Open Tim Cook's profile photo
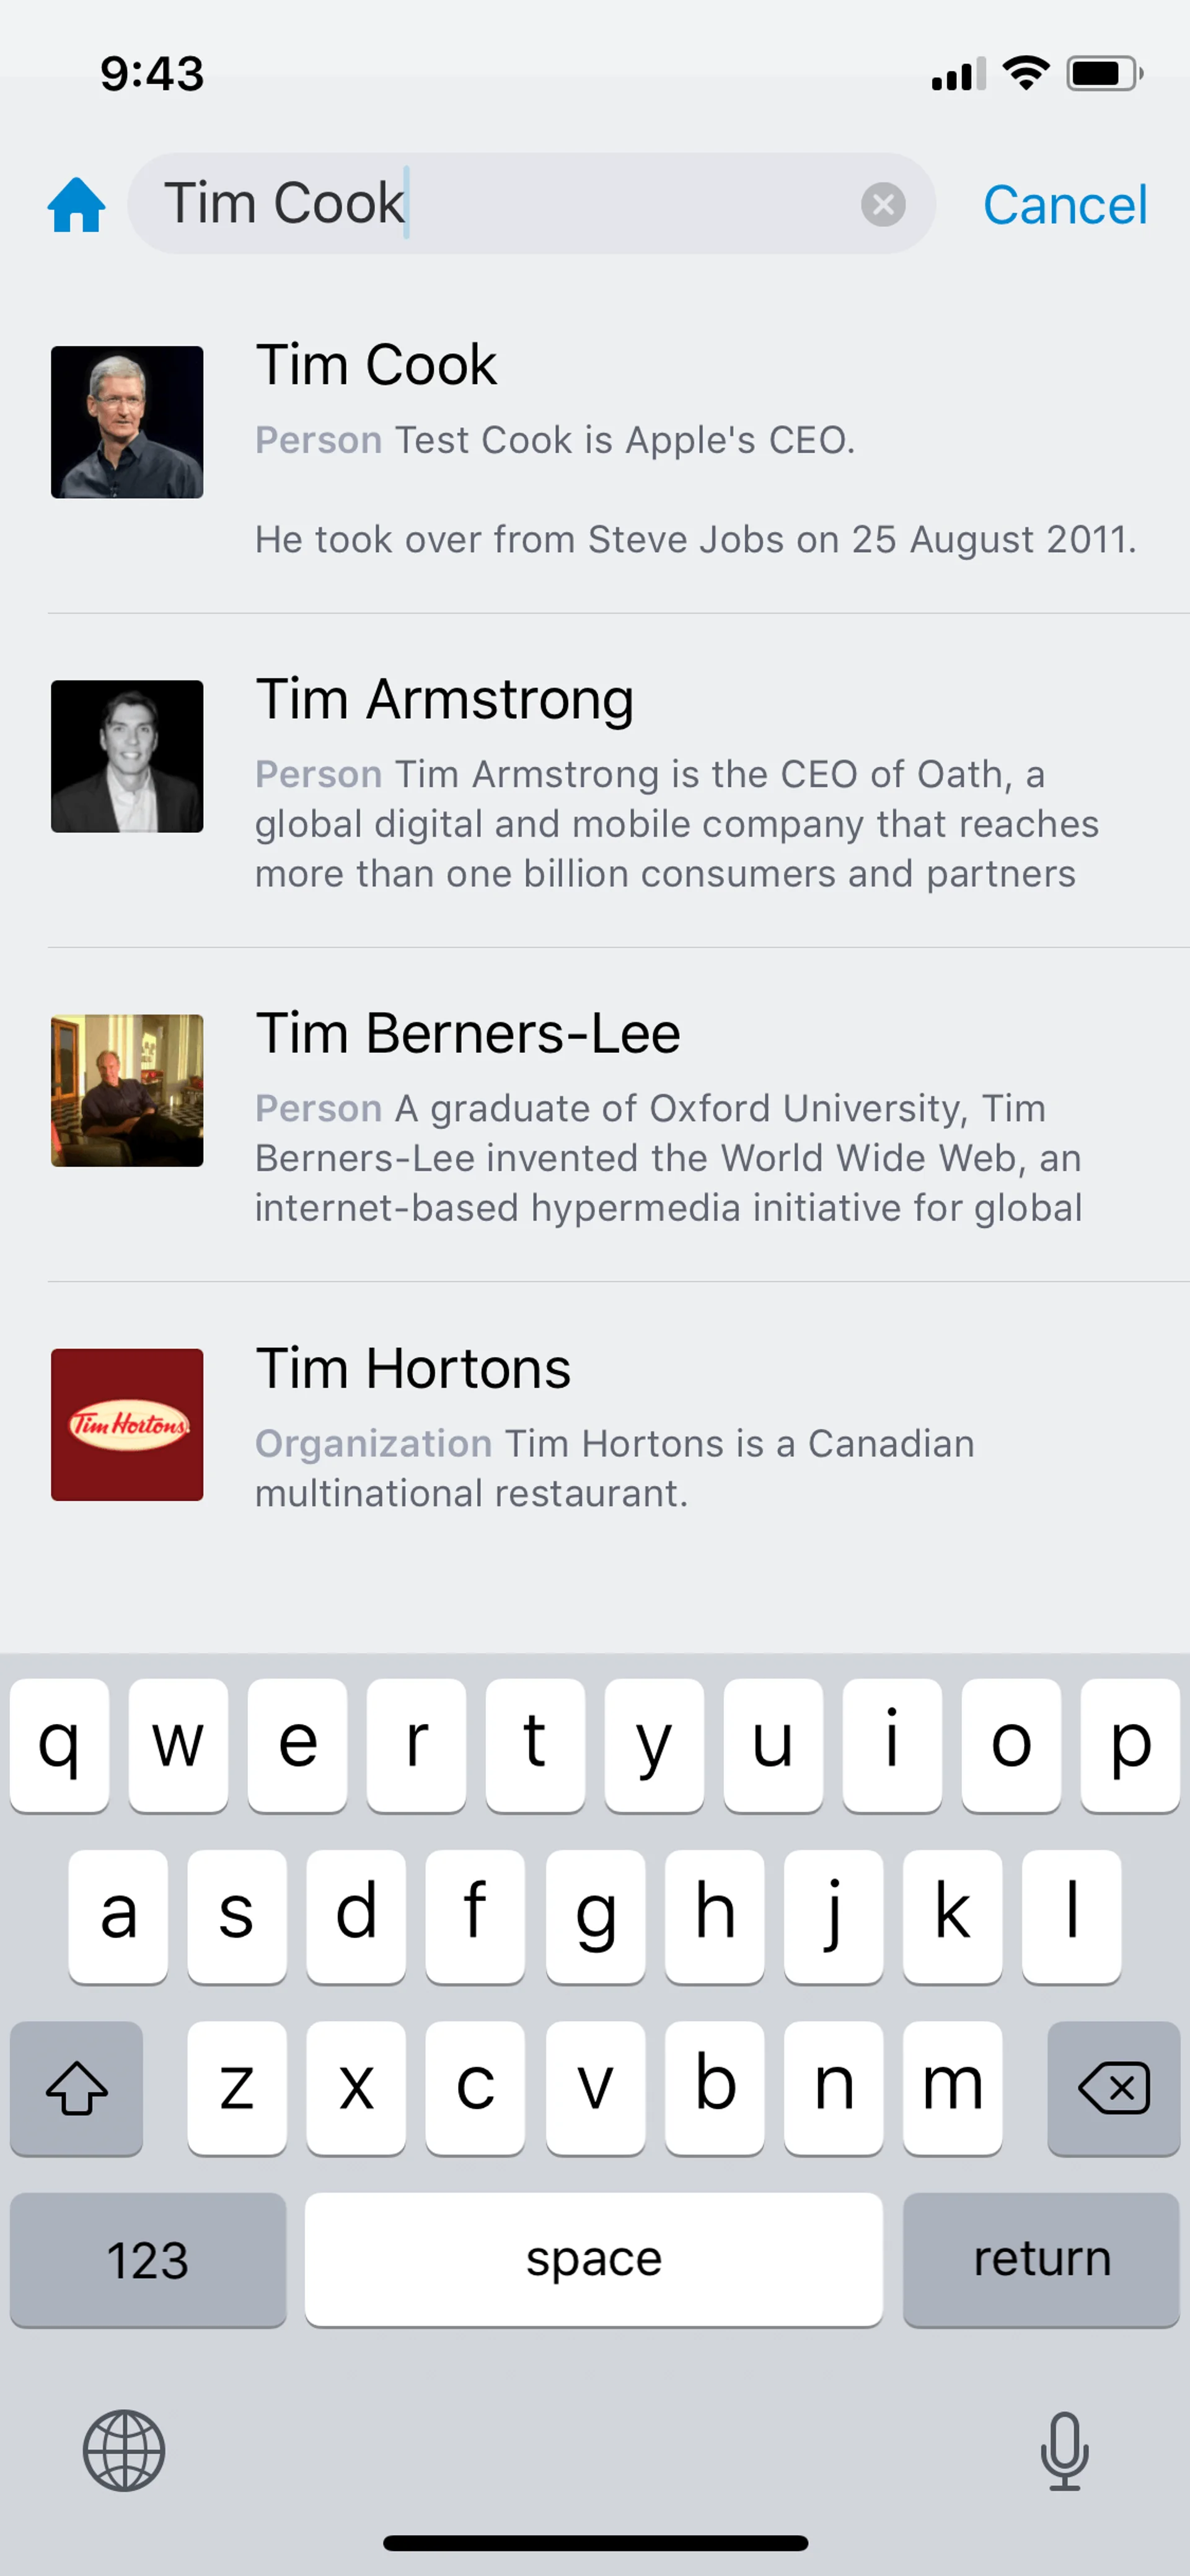The height and width of the screenshot is (2576, 1190). tap(127, 422)
